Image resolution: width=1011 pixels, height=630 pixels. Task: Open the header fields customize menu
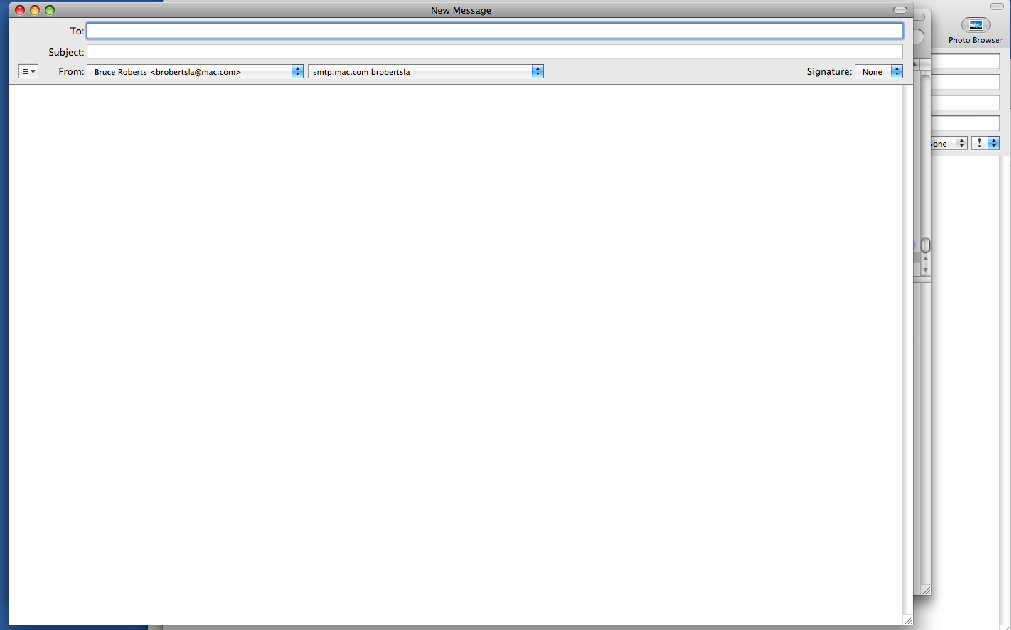[x=28, y=72]
